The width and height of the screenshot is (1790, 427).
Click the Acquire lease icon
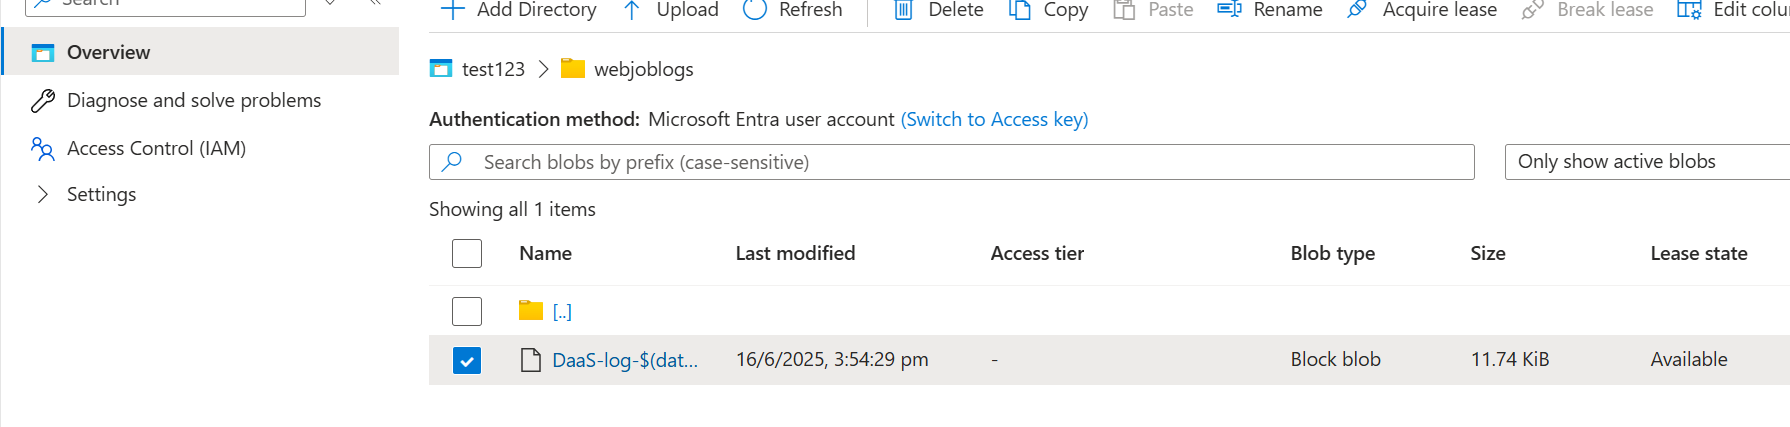coord(1357,10)
